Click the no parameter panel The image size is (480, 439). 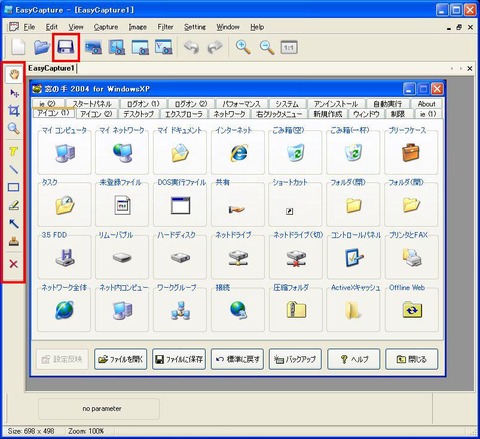(x=99, y=409)
